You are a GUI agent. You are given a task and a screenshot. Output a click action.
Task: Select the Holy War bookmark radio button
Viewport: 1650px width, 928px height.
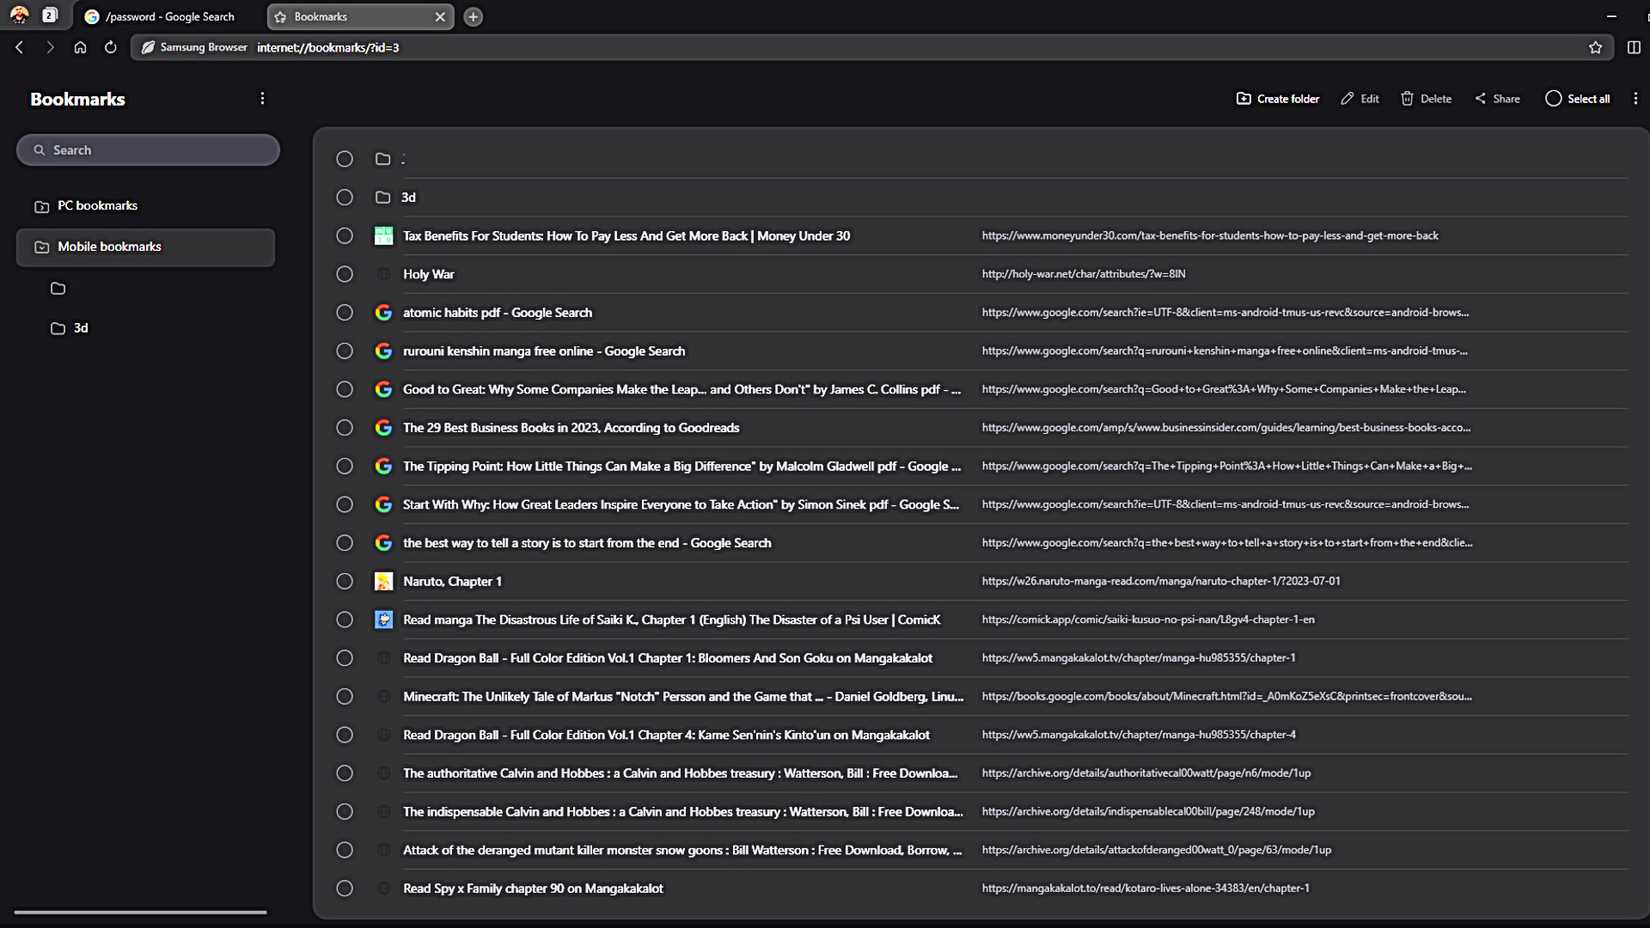point(344,274)
